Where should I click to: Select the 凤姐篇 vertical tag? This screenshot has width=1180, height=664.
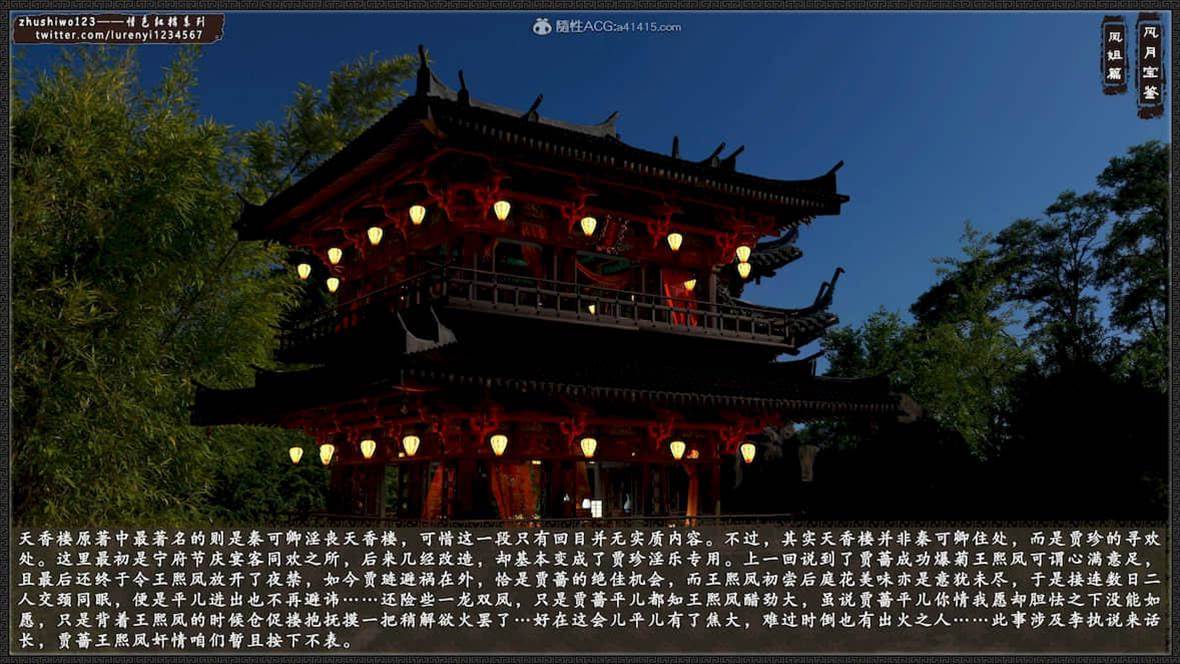1114,55
